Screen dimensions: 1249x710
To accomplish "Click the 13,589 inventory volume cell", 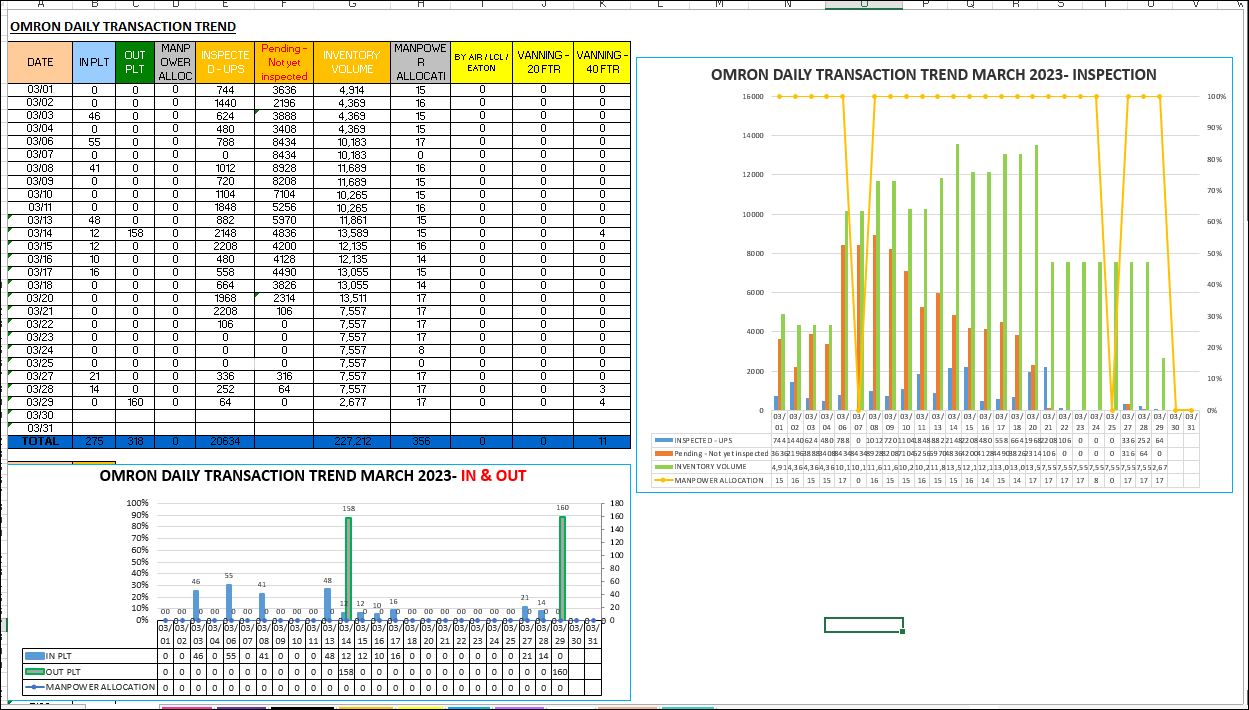I will [351, 233].
